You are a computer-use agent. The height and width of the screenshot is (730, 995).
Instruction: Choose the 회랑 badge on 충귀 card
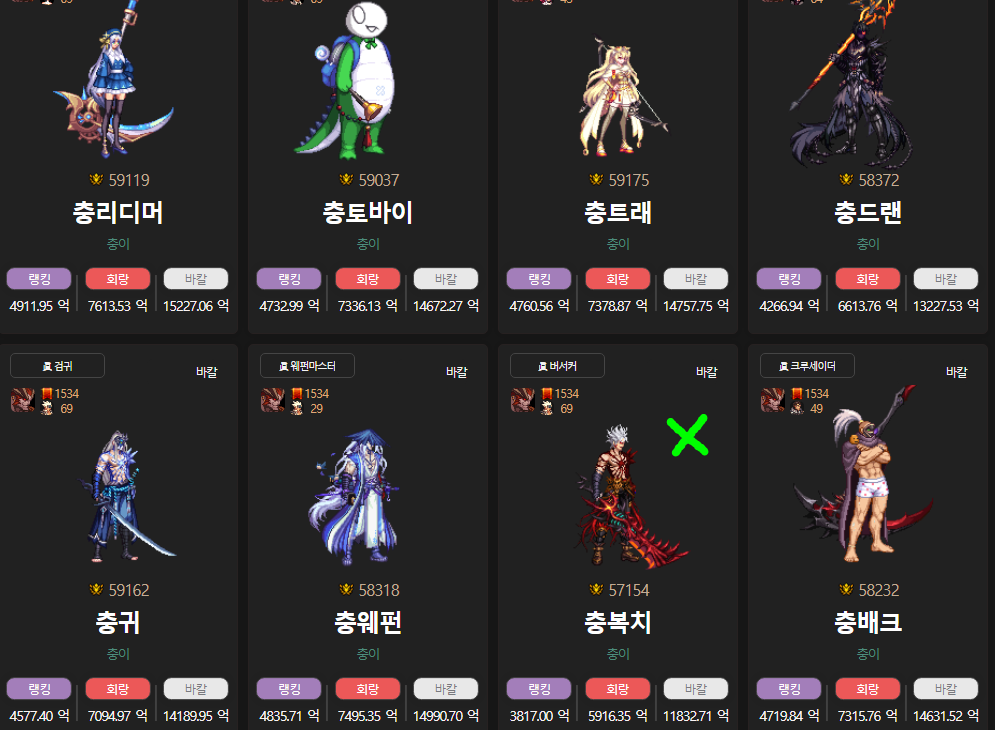coord(117,689)
